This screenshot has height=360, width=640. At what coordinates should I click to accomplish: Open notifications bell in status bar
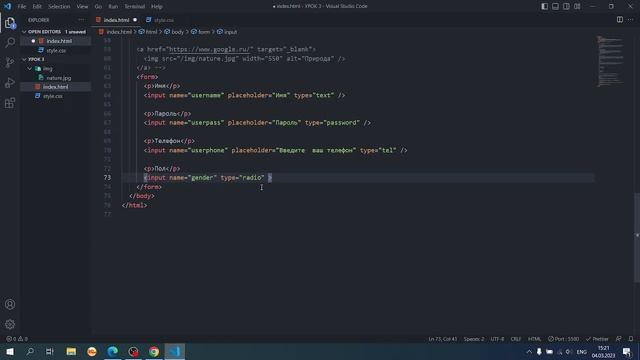click(x=631, y=339)
